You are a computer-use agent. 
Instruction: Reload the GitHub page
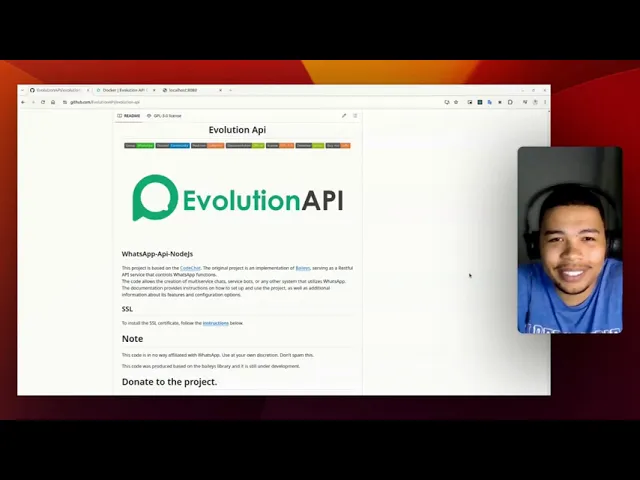pyautogui.click(x=43, y=102)
